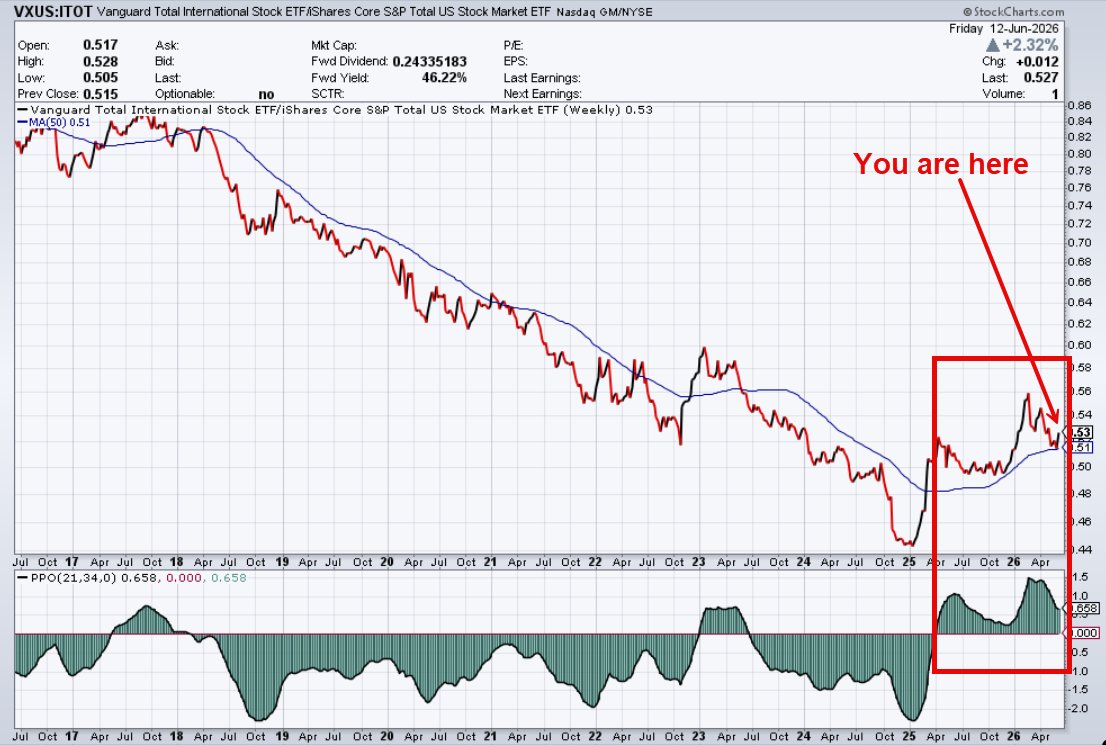Select the full Vanguard/iShares ETF name in header
Viewport: 1106px width, 745px height.
point(323,12)
